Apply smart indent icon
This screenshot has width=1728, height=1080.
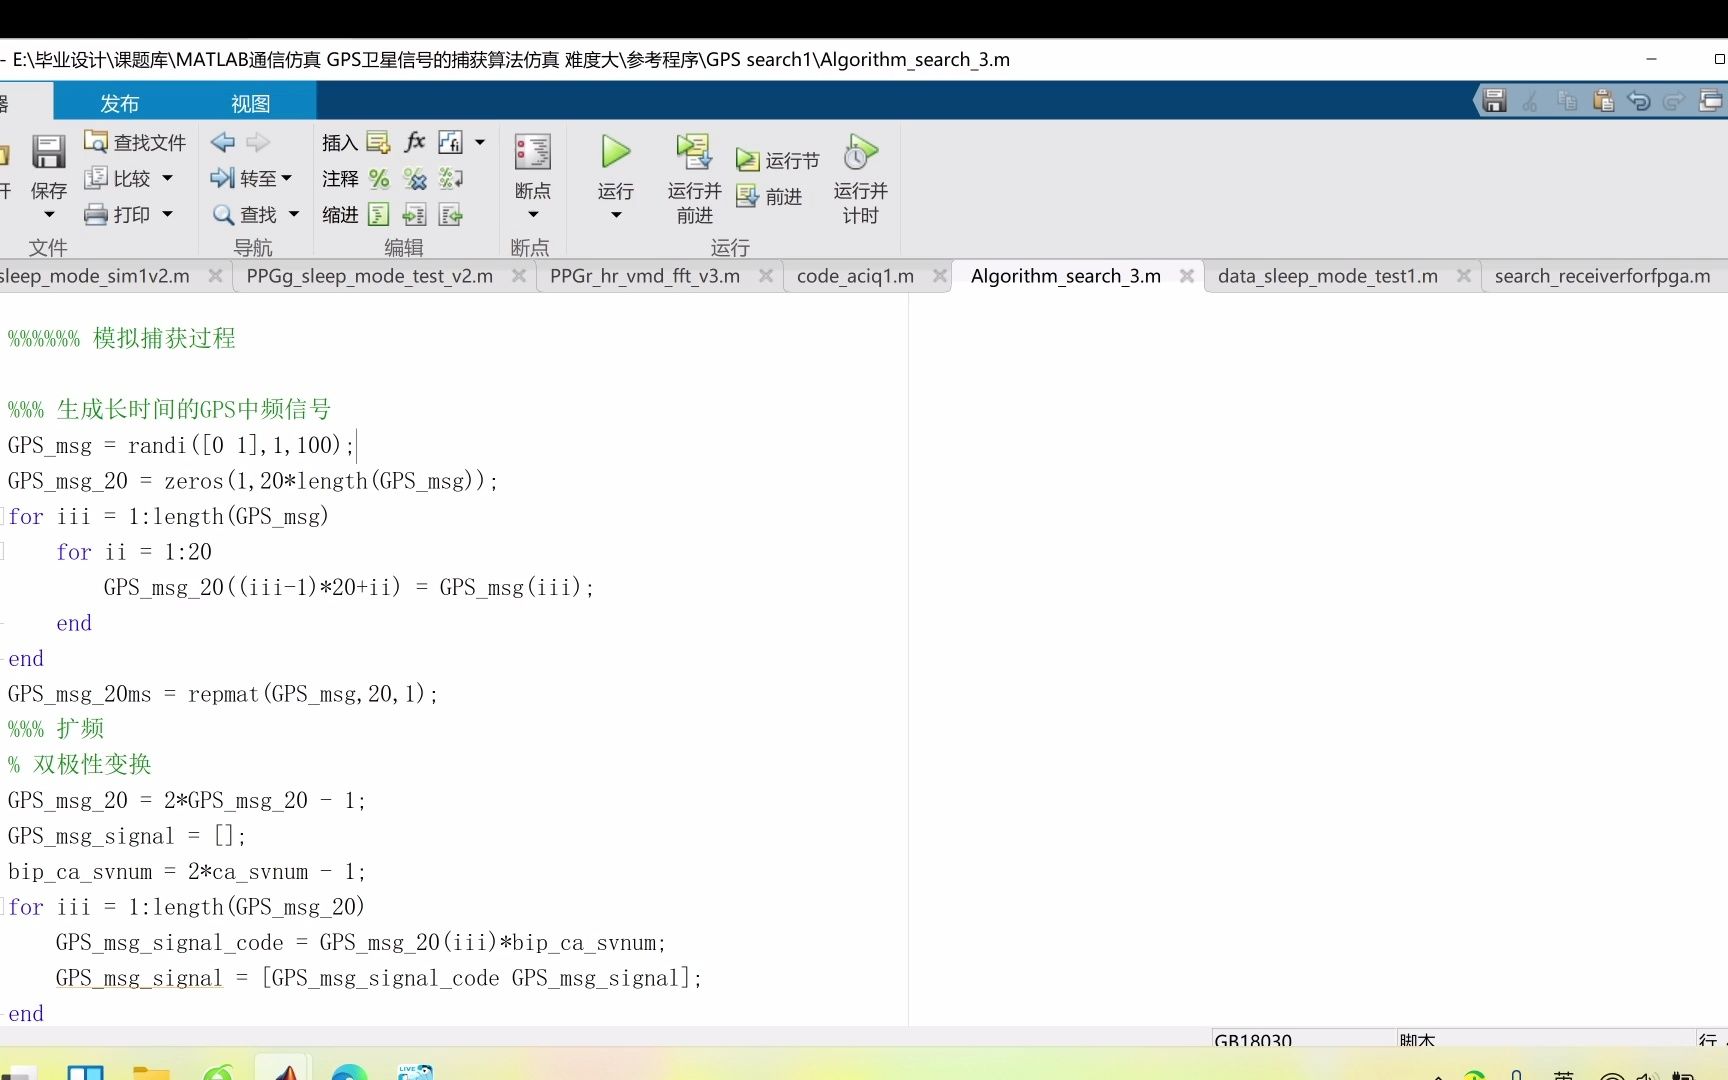(378, 214)
